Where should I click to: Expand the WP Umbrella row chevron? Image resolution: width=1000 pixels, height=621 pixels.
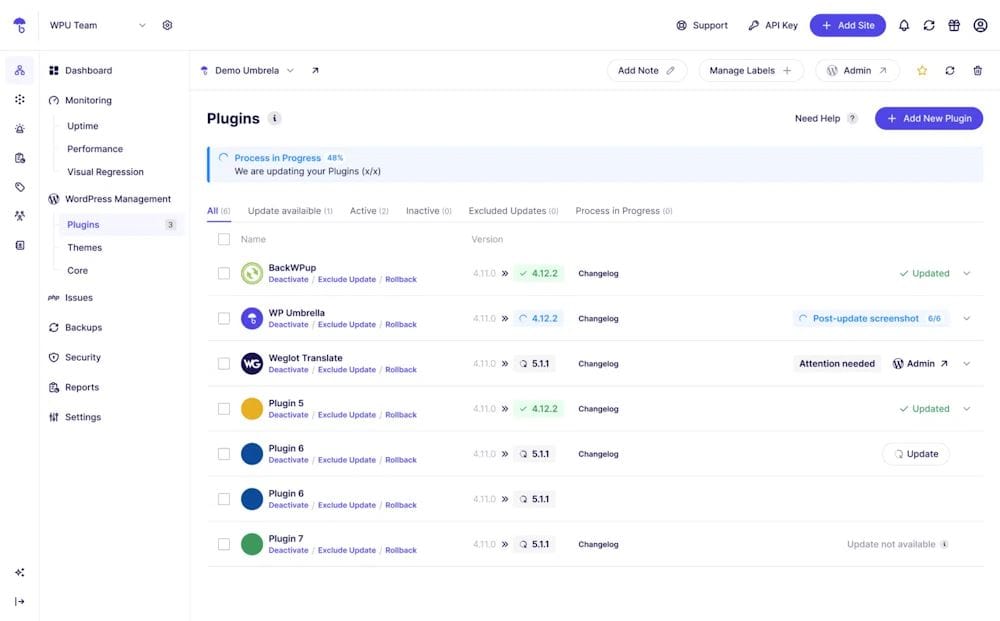pyautogui.click(x=967, y=318)
